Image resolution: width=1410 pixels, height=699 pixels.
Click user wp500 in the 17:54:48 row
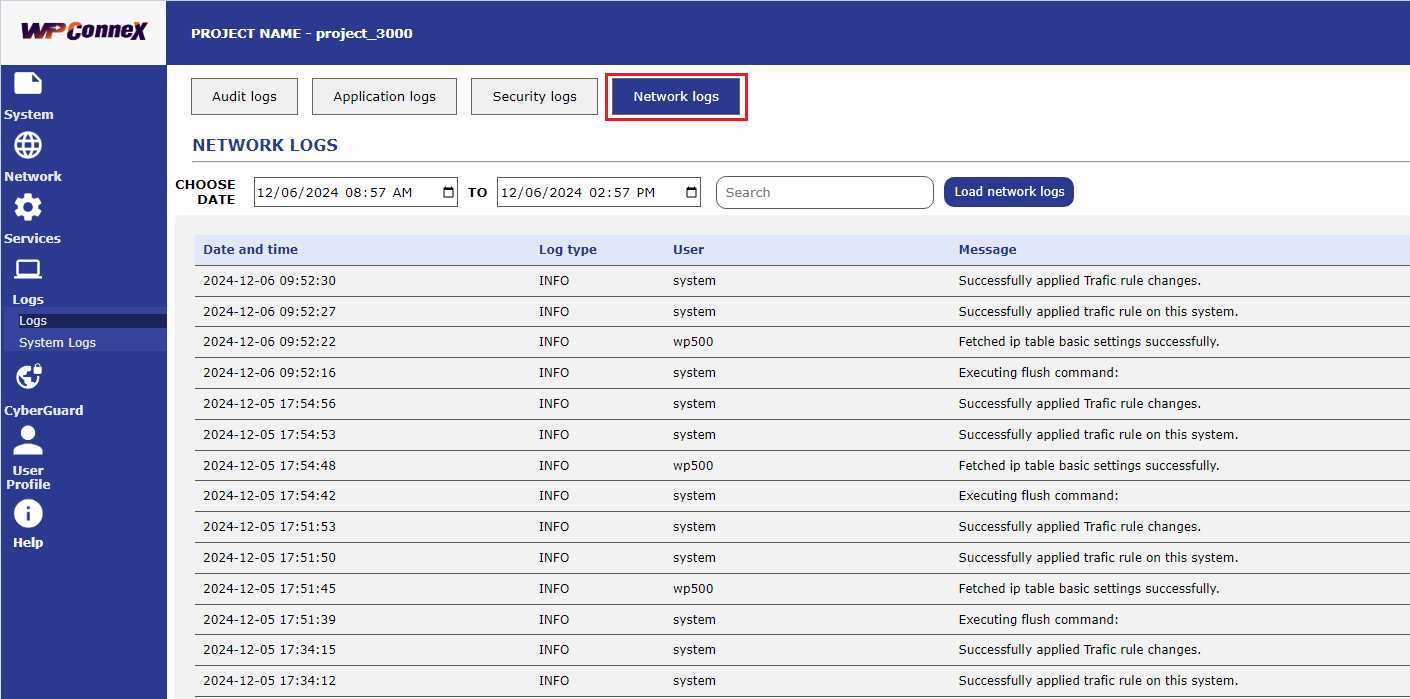coord(693,466)
